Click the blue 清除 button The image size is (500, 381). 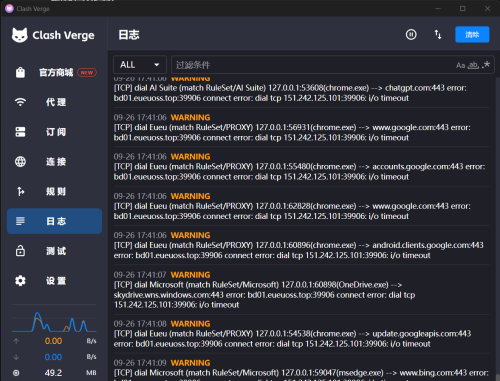point(472,34)
